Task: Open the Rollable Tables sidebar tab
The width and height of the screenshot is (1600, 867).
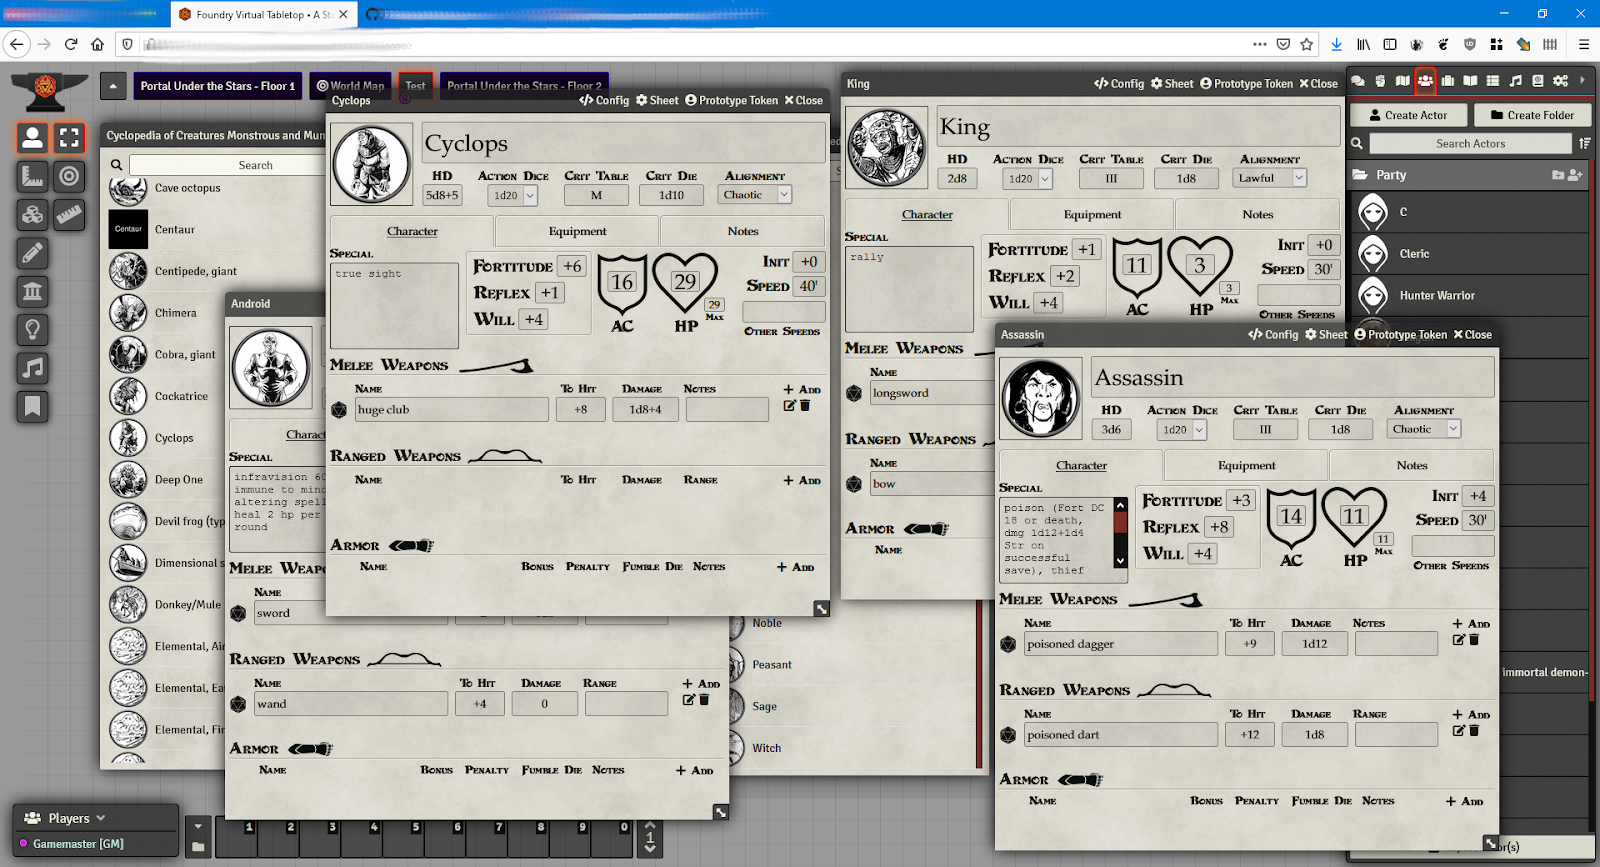Action: (1493, 81)
